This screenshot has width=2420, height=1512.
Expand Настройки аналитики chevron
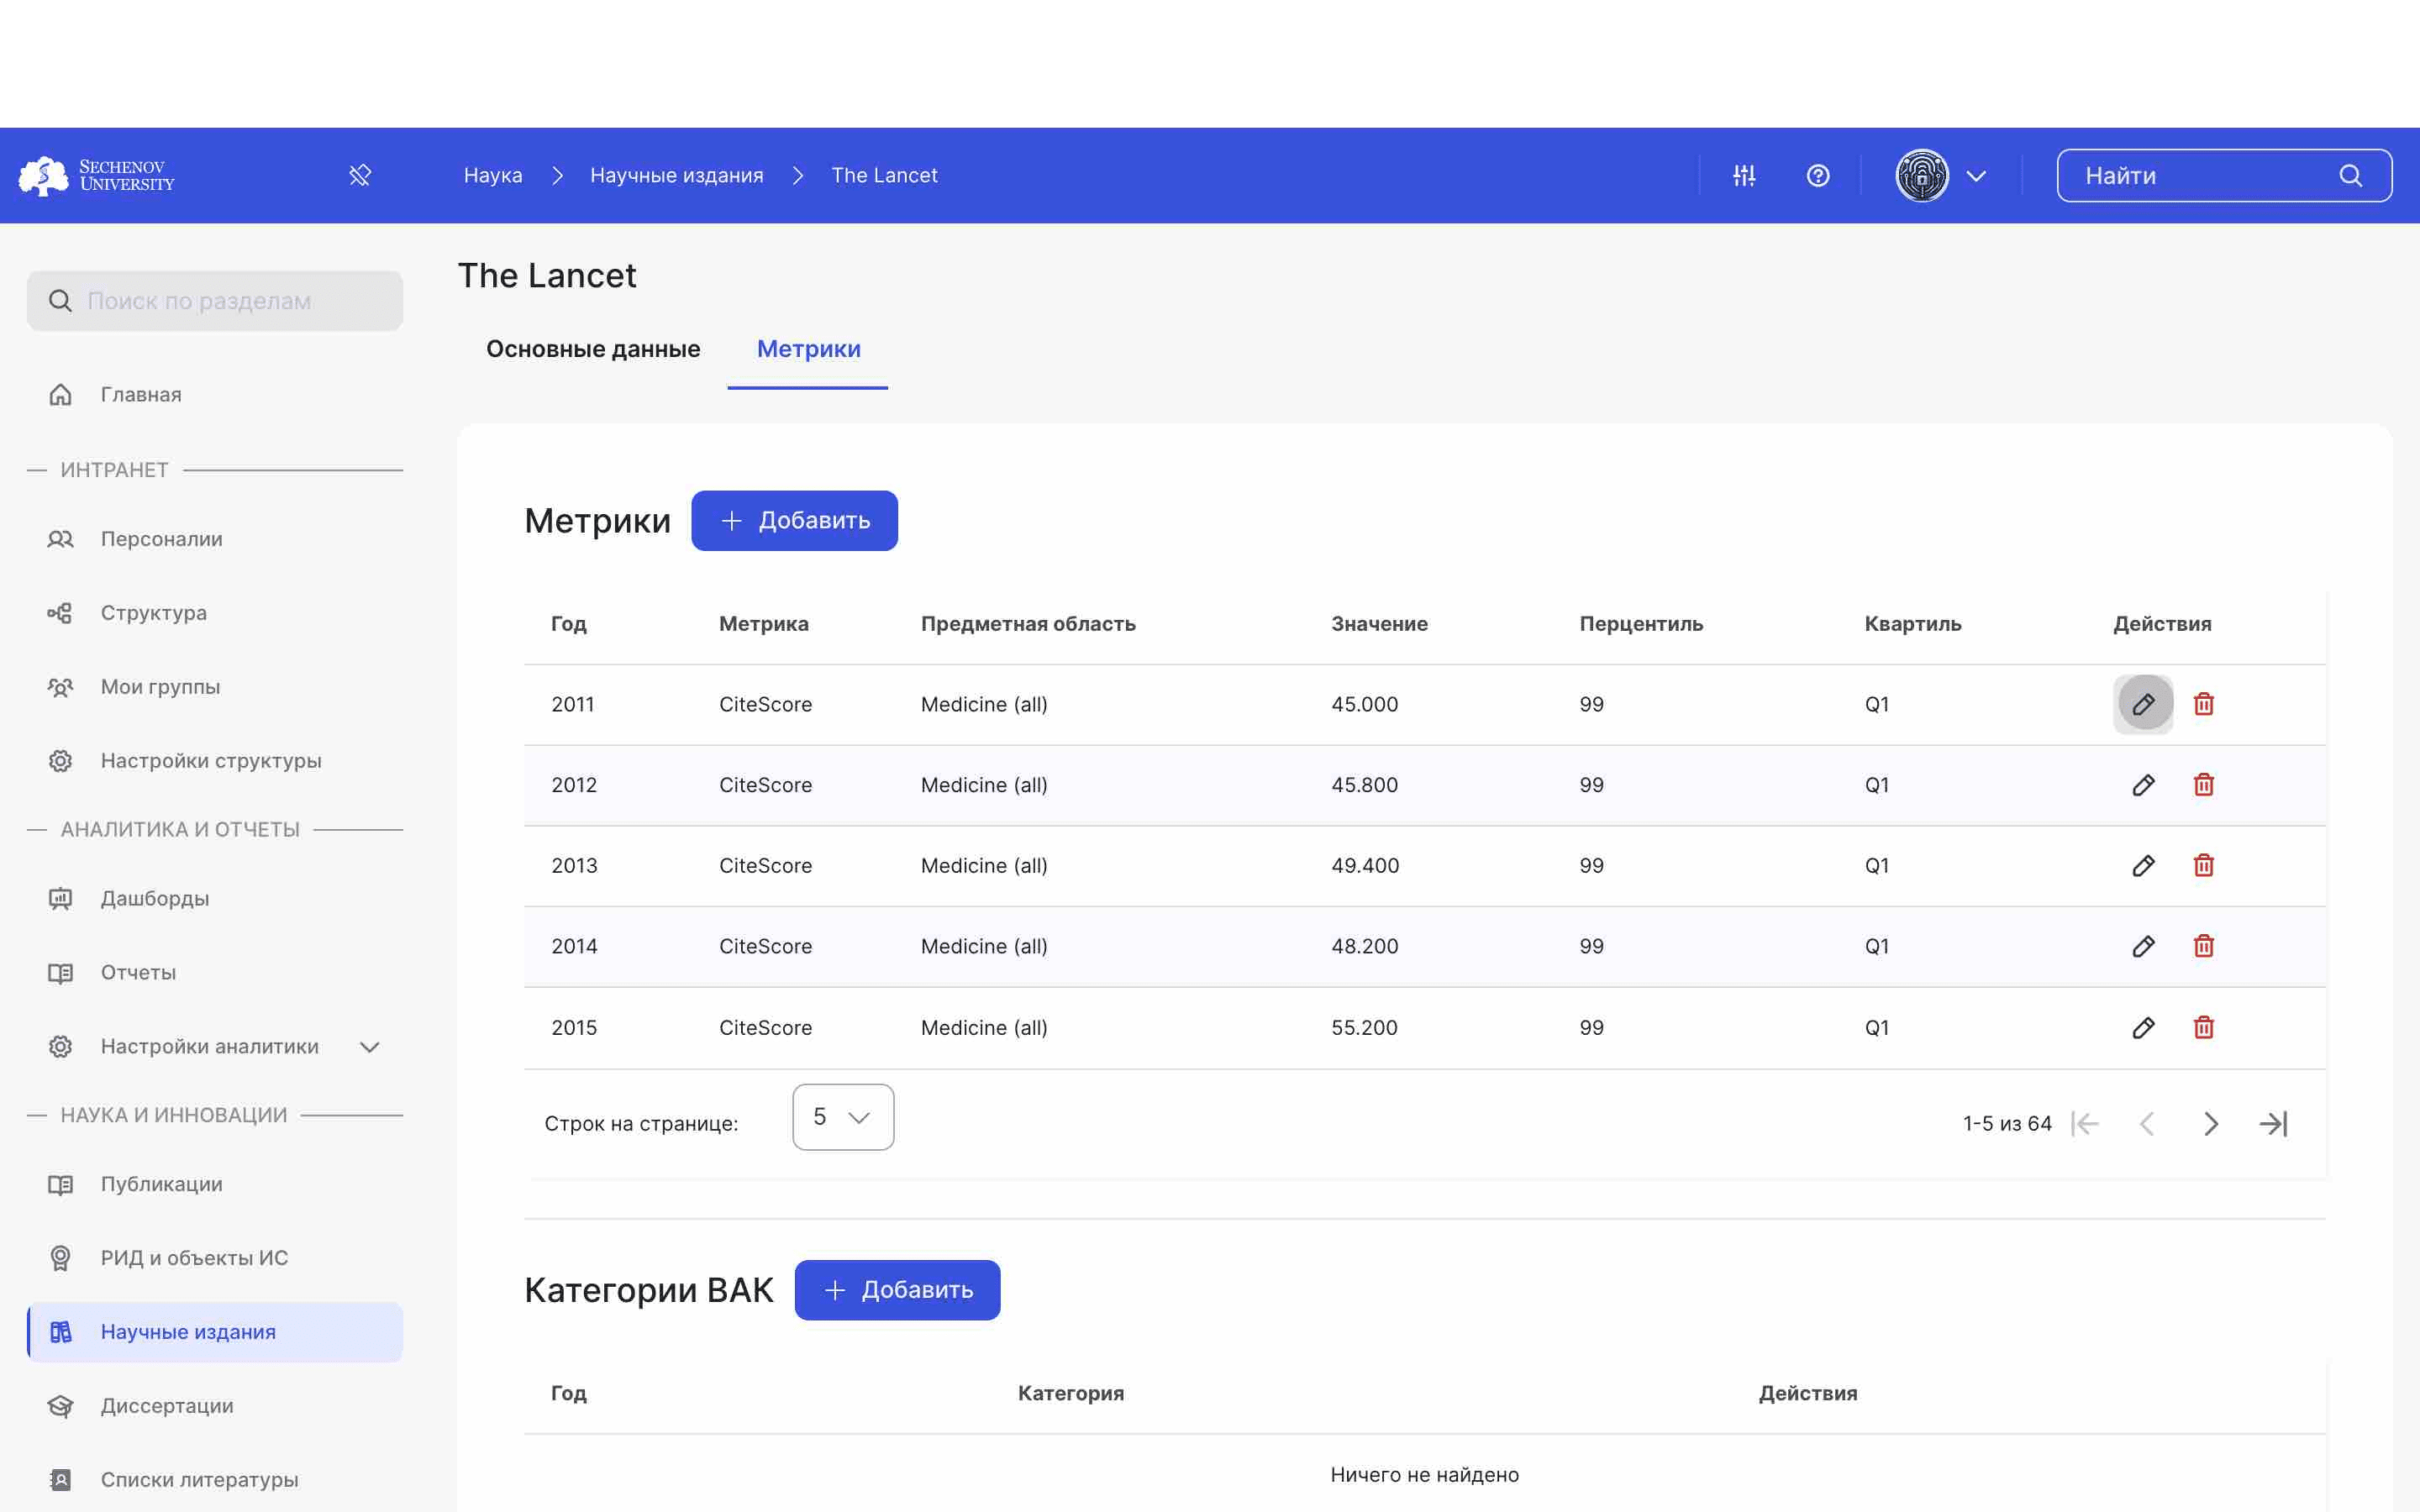[370, 1047]
